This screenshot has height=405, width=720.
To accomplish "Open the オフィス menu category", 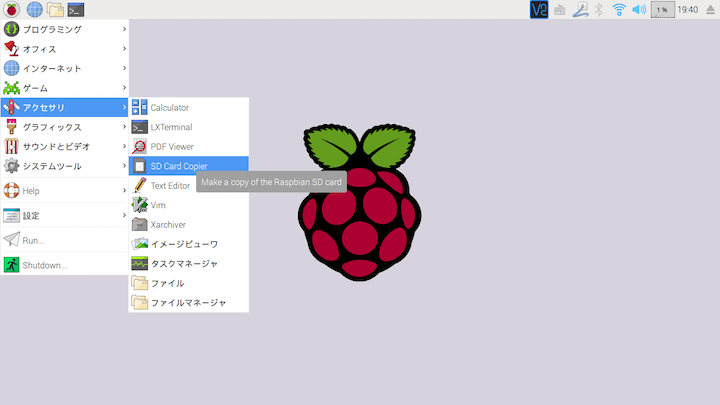I will pos(65,49).
